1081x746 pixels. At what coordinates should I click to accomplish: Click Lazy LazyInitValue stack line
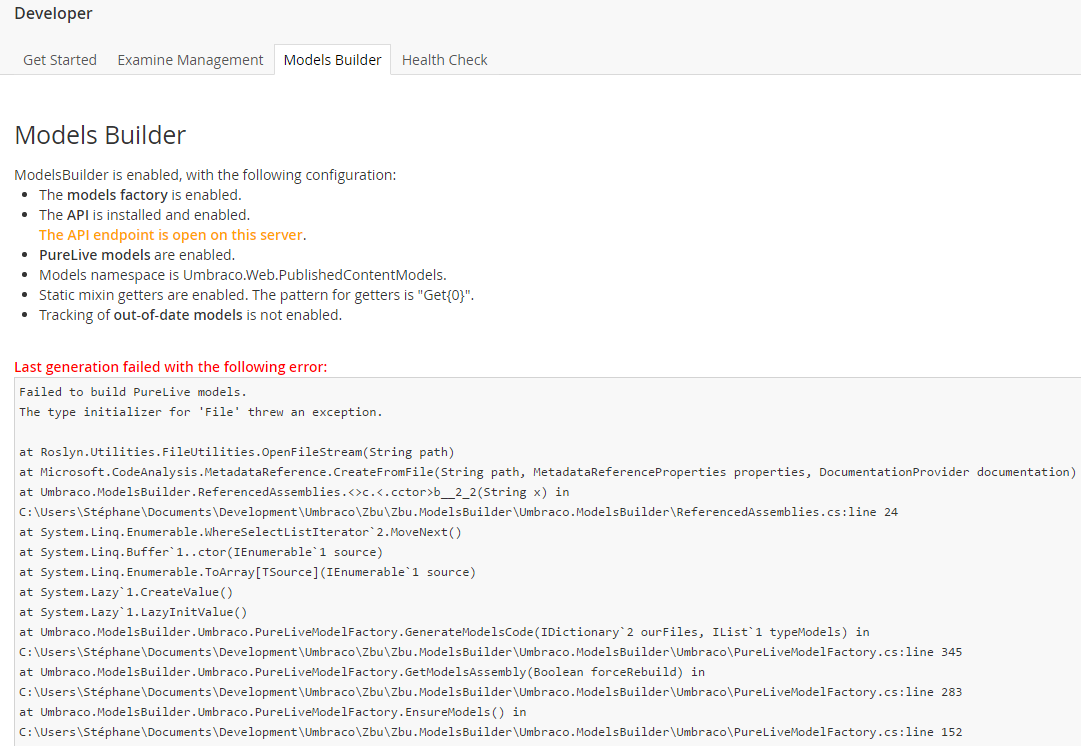[133, 612]
